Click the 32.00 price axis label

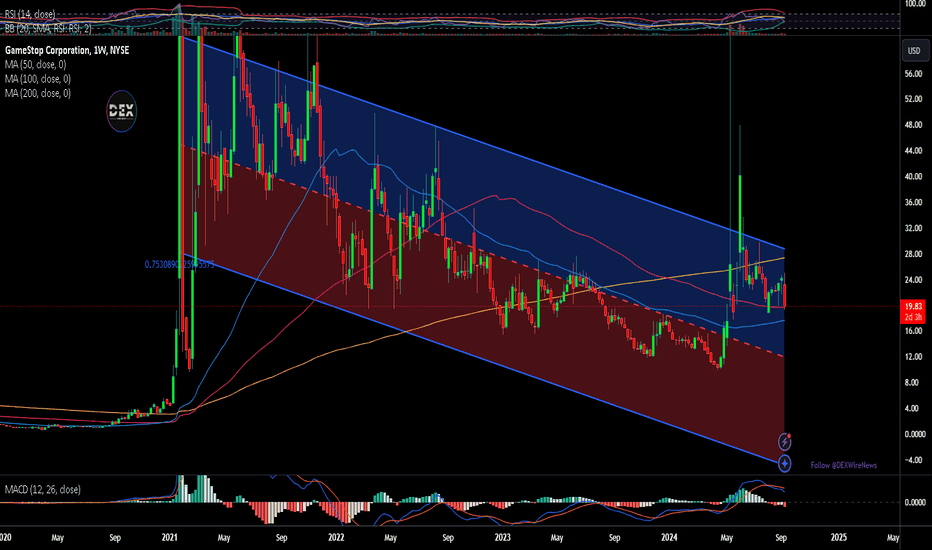pos(913,228)
